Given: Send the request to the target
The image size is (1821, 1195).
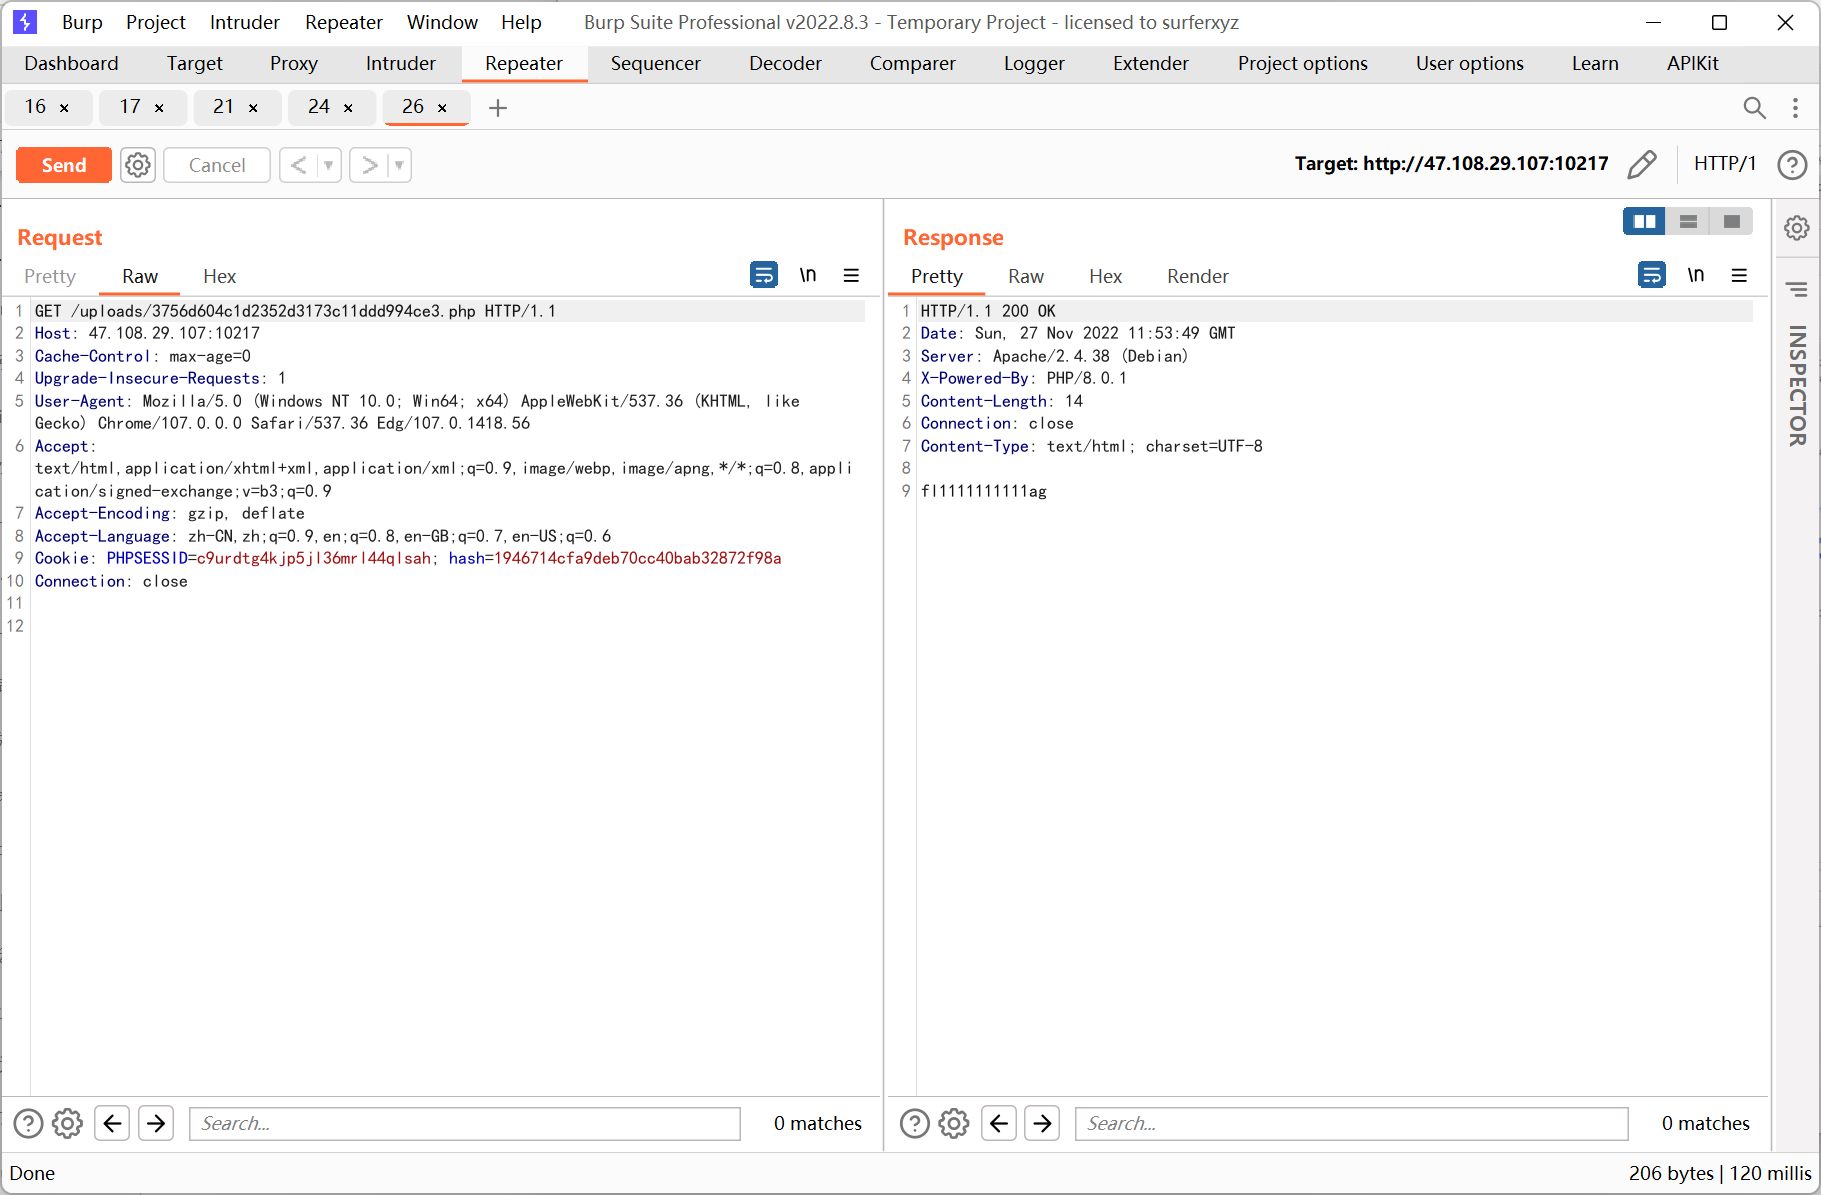Looking at the screenshot, I should 63,164.
